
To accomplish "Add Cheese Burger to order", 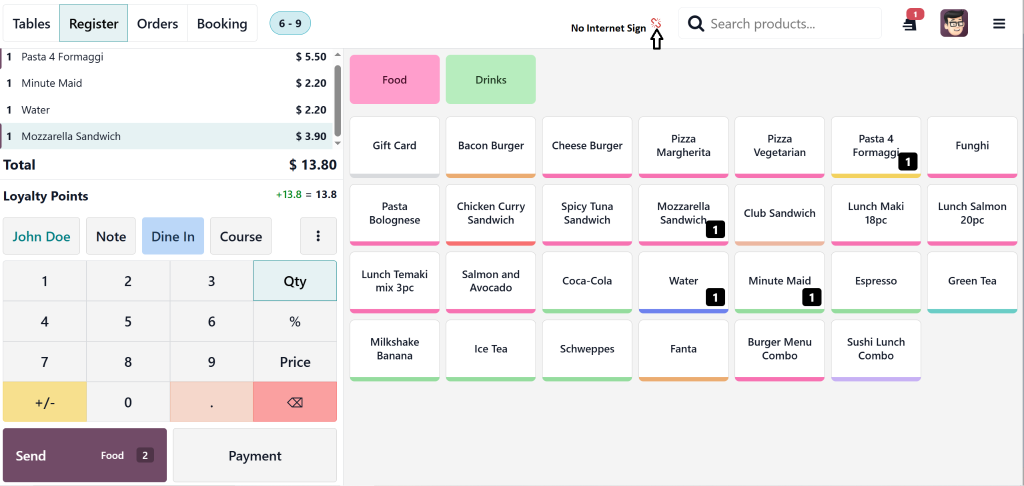I will click(587, 146).
